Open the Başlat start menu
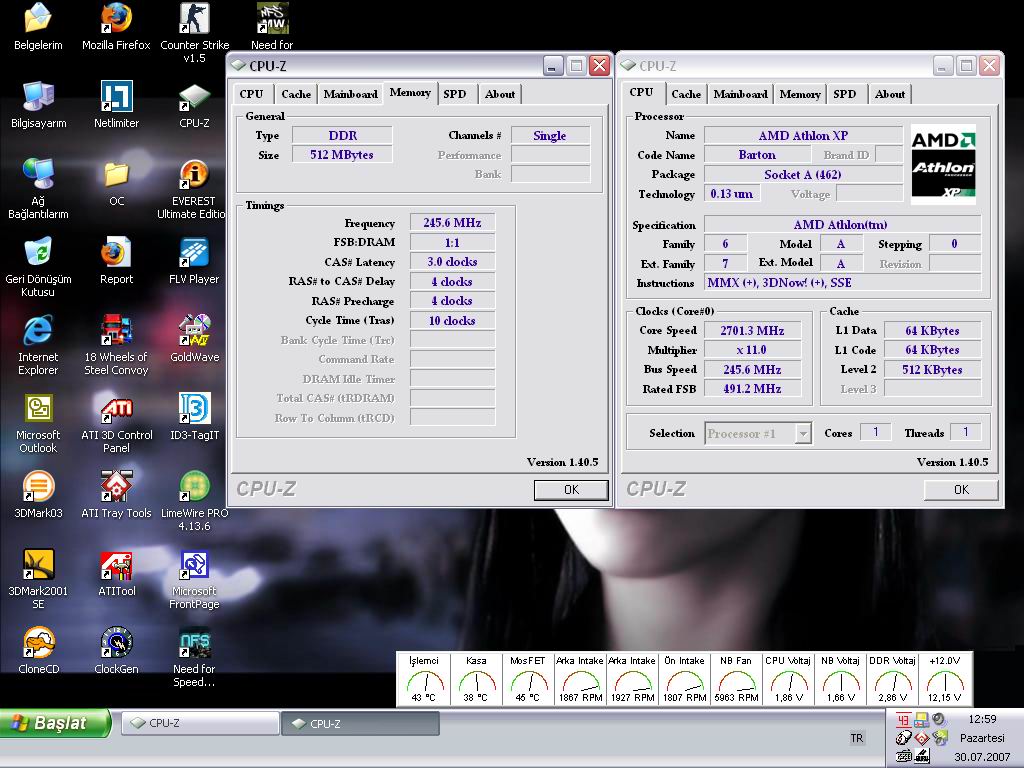1024x768 pixels. pyautogui.click(x=55, y=723)
